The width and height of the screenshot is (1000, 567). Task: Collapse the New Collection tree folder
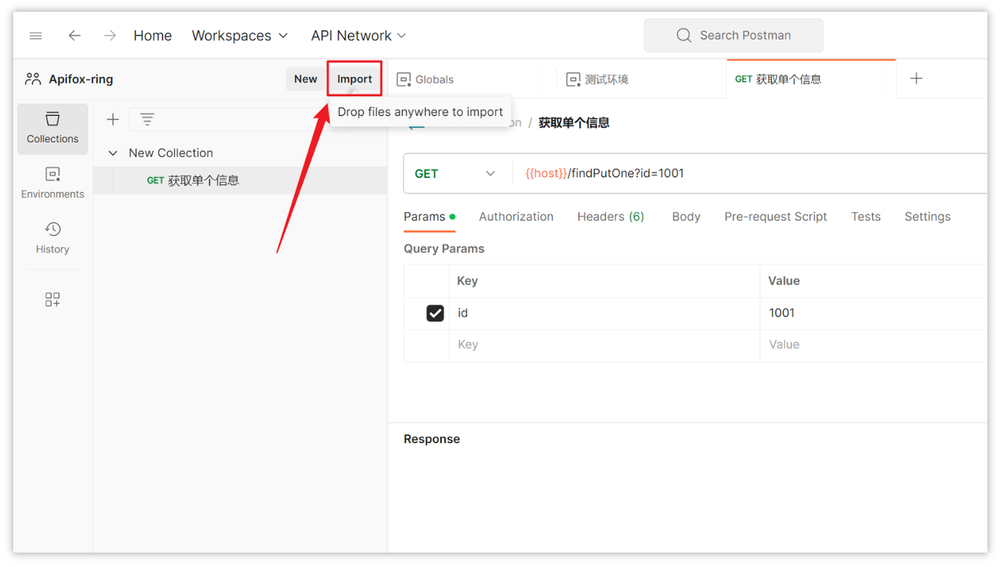click(x=113, y=153)
